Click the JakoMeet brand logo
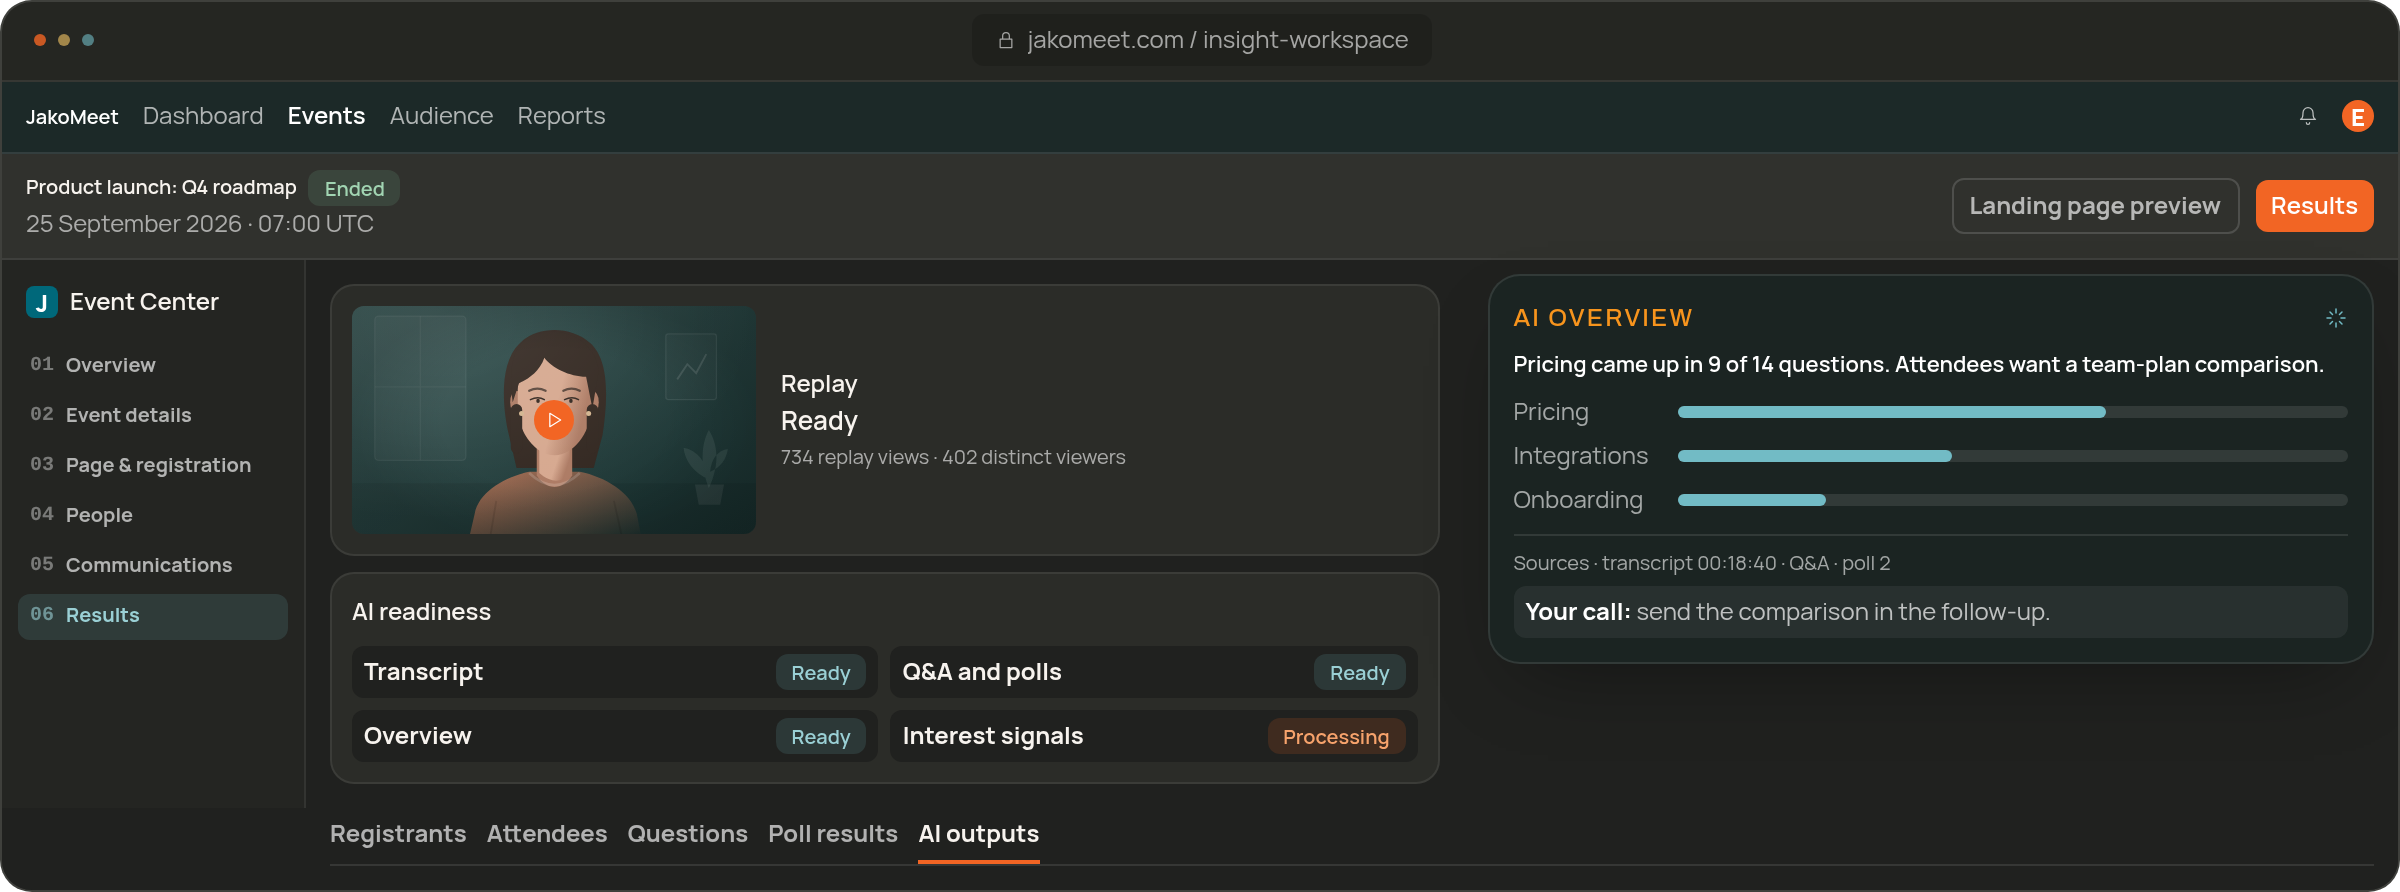The image size is (2400, 892). pyautogui.click(x=72, y=117)
